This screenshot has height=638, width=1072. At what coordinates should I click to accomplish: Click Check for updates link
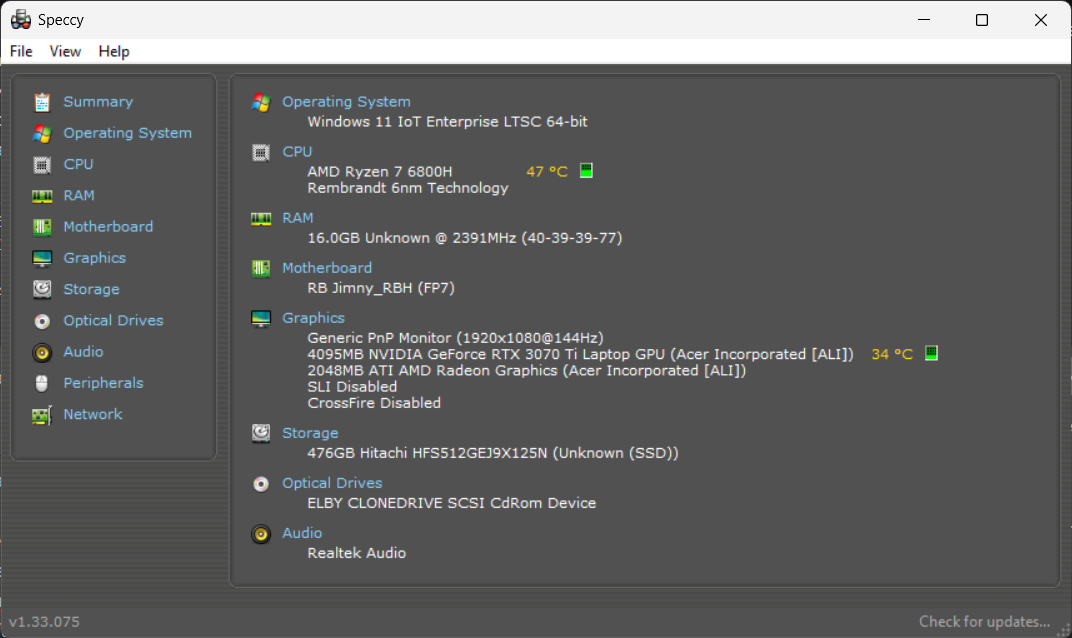tap(984, 622)
